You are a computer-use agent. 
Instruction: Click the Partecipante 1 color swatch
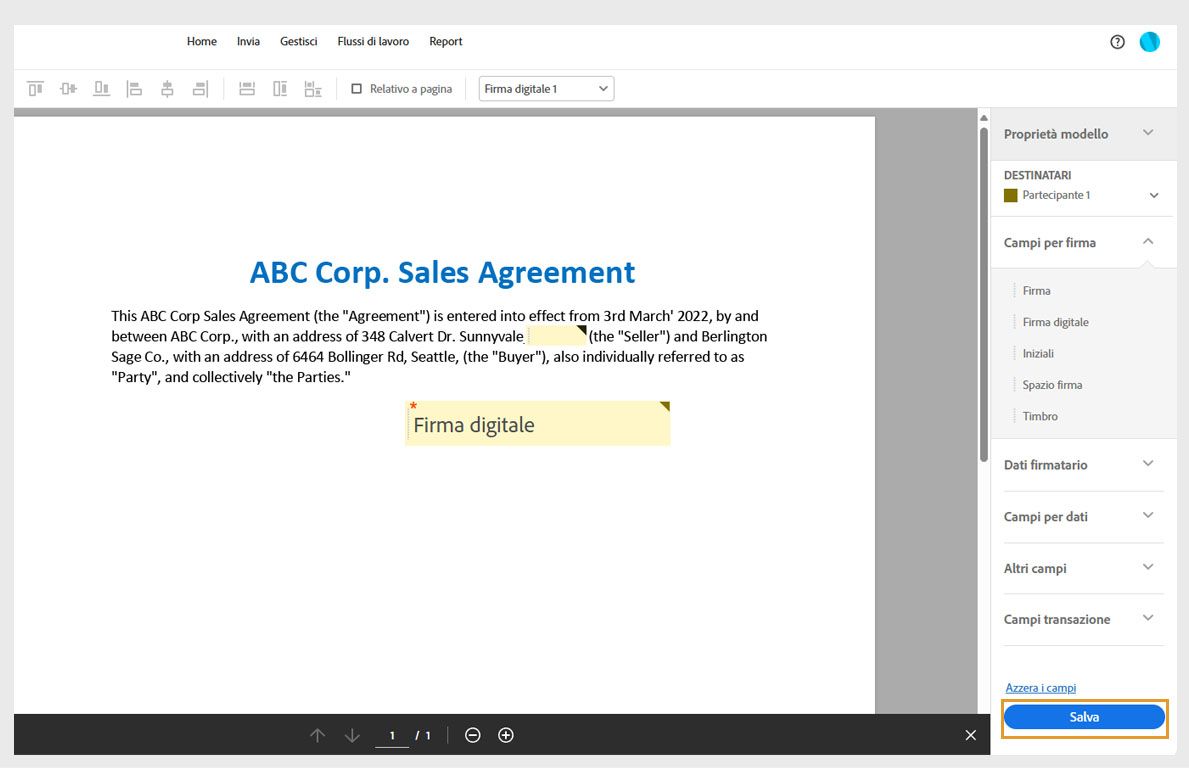pos(1010,196)
